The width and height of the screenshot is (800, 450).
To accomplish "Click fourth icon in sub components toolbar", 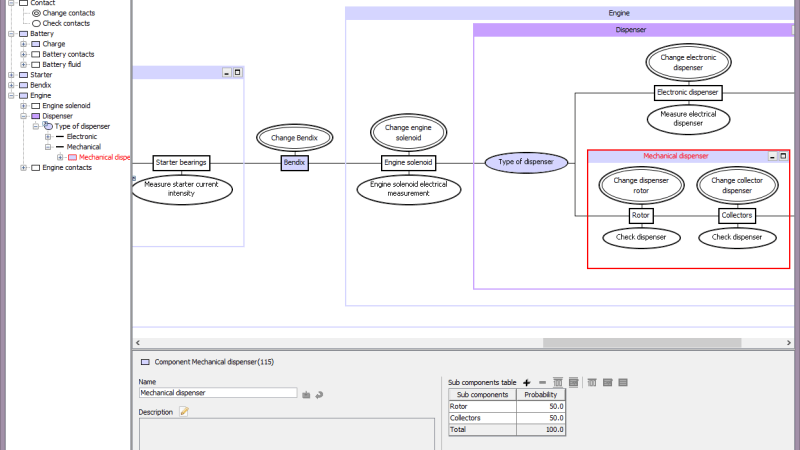I will pyautogui.click(x=573, y=382).
